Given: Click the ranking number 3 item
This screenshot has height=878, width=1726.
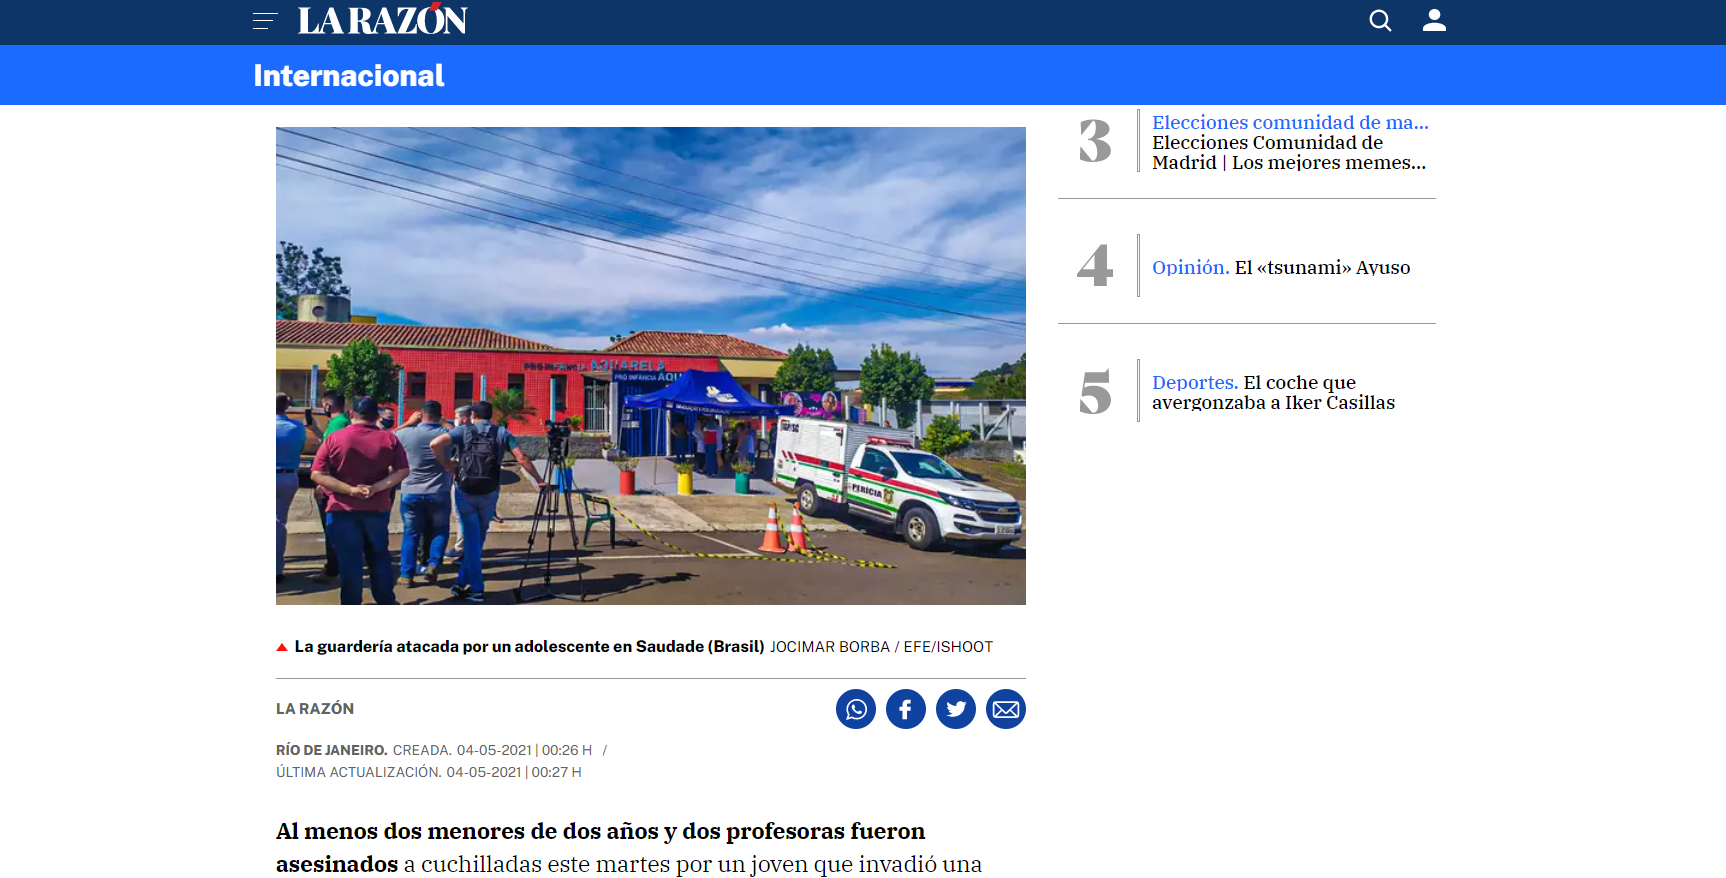Looking at the screenshot, I should (x=1095, y=141).
